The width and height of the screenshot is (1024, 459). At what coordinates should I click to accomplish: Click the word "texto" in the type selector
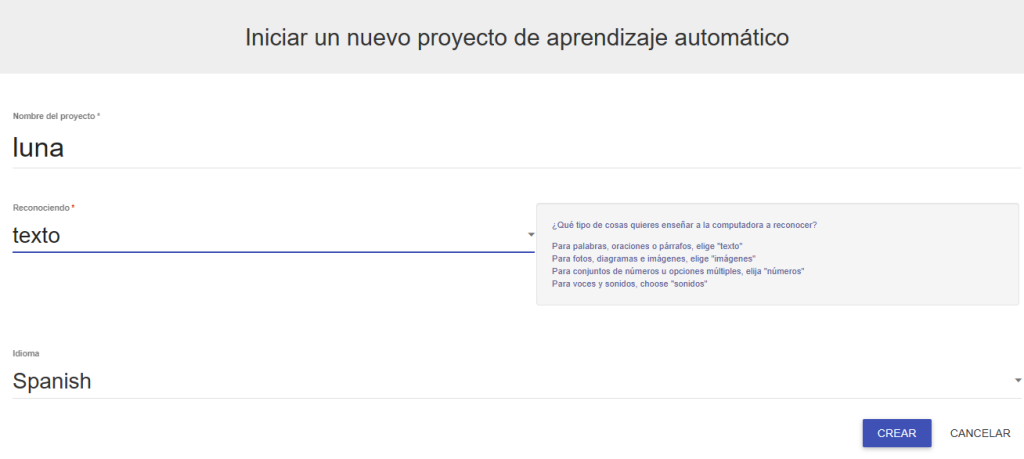[x=36, y=236]
